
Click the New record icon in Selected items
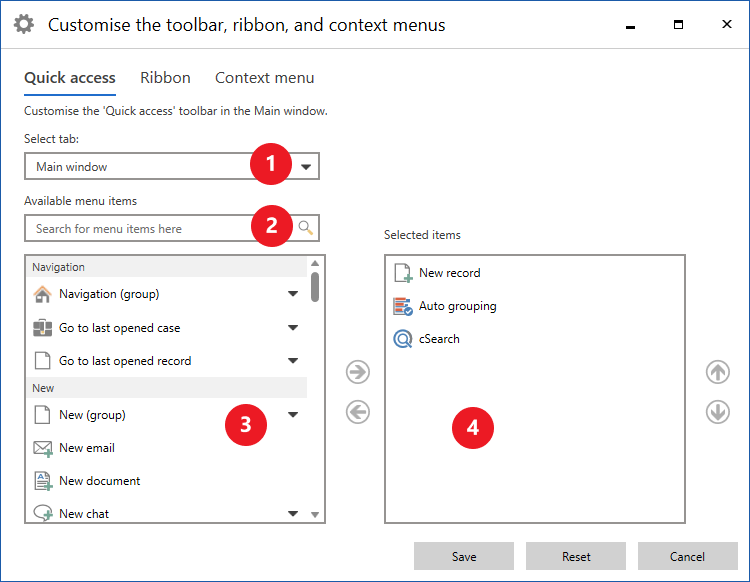[x=403, y=273]
